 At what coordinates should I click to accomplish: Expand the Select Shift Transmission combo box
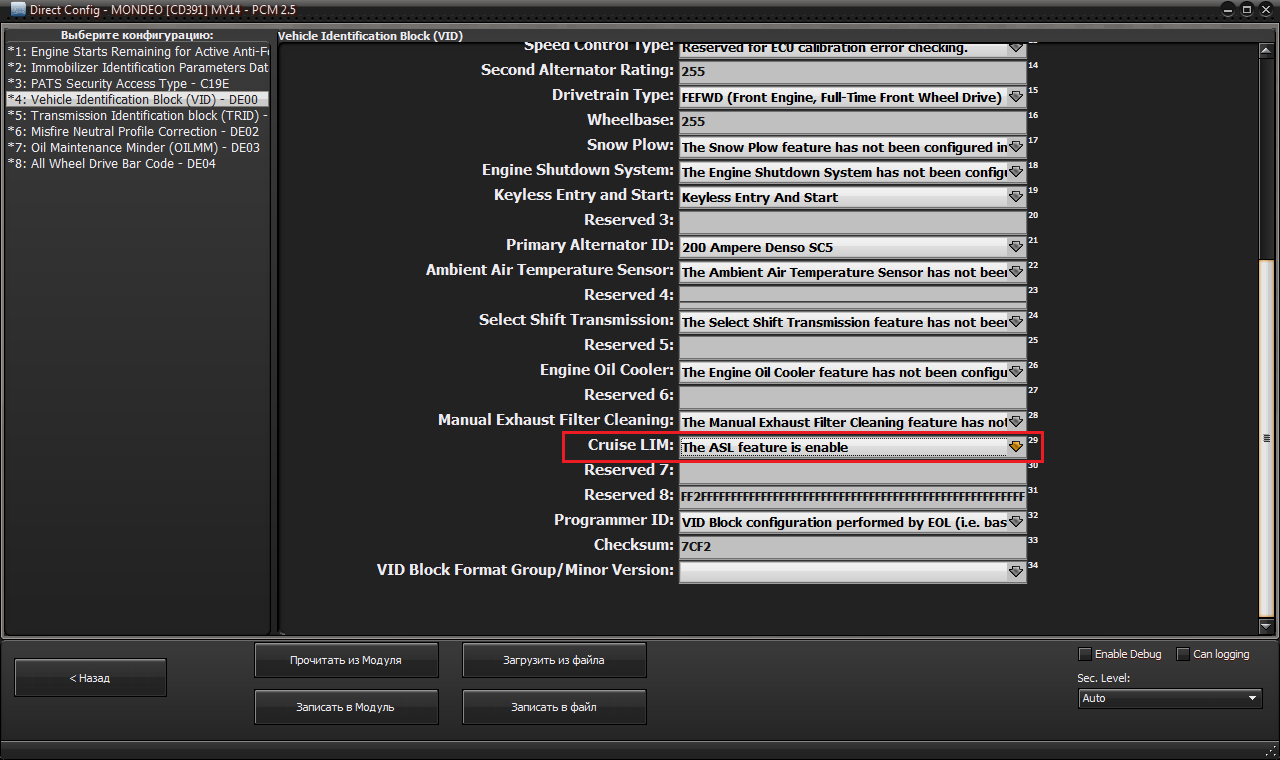click(x=852, y=322)
